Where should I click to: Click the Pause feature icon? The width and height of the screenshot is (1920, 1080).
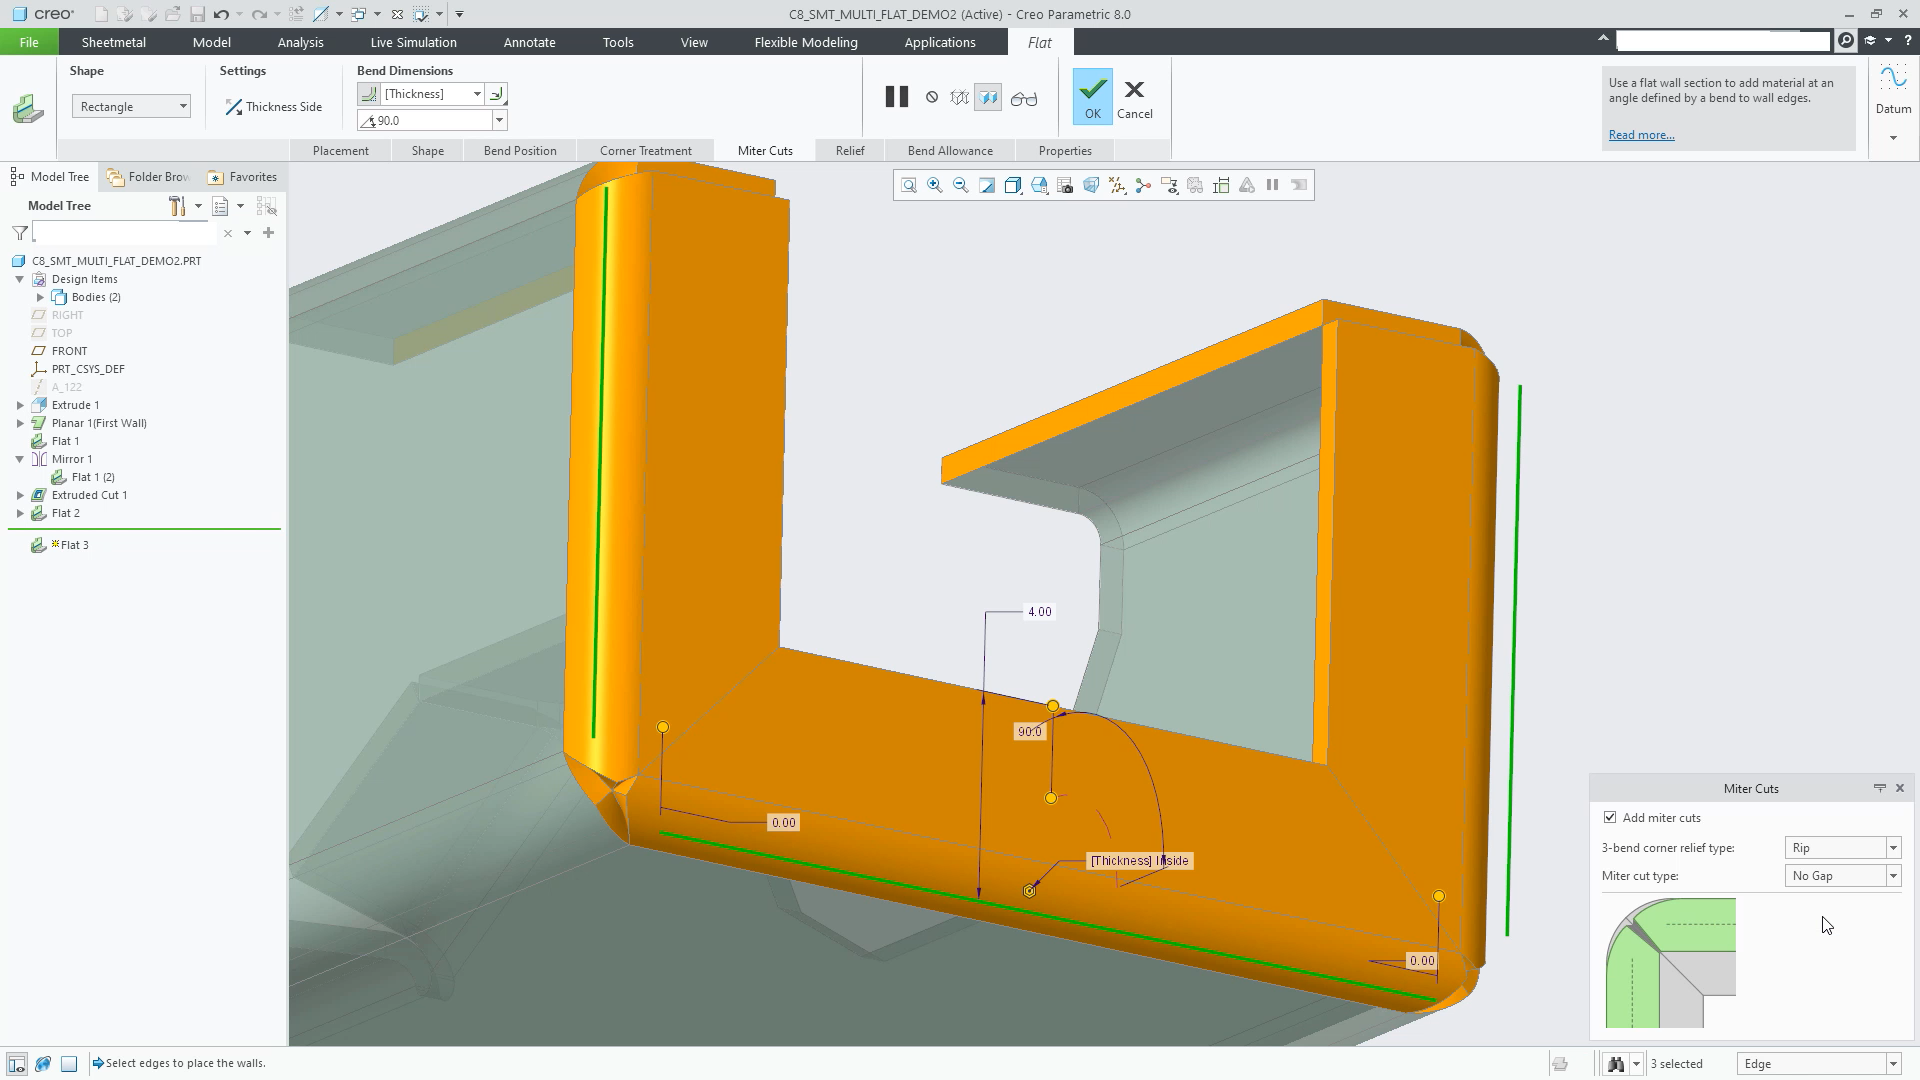[896, 97]
